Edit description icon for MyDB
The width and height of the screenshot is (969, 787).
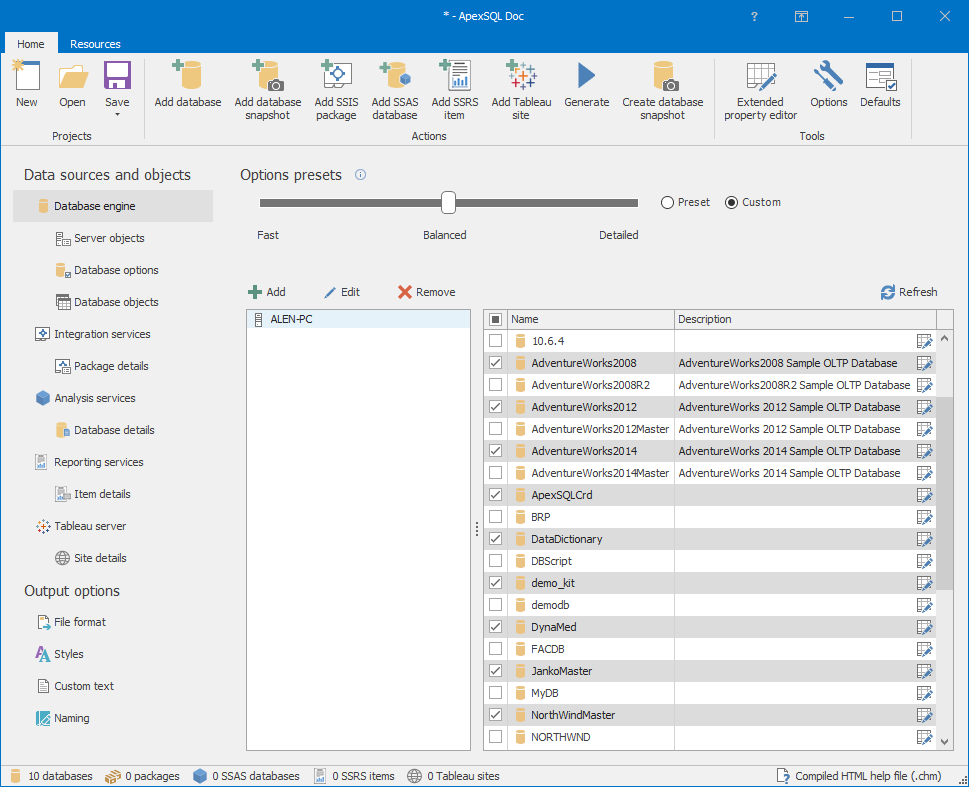pyautogui.click(x=925, y=693)
